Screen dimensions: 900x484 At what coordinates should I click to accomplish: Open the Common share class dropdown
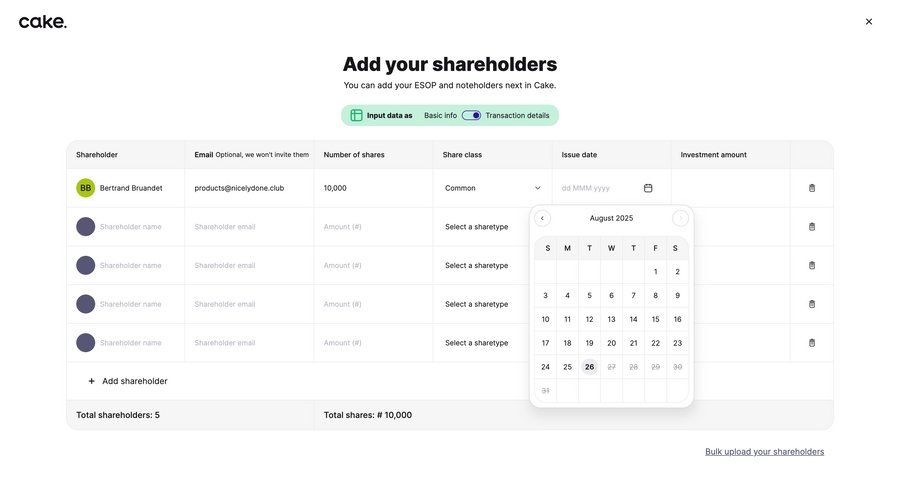(x=493, y=188)
